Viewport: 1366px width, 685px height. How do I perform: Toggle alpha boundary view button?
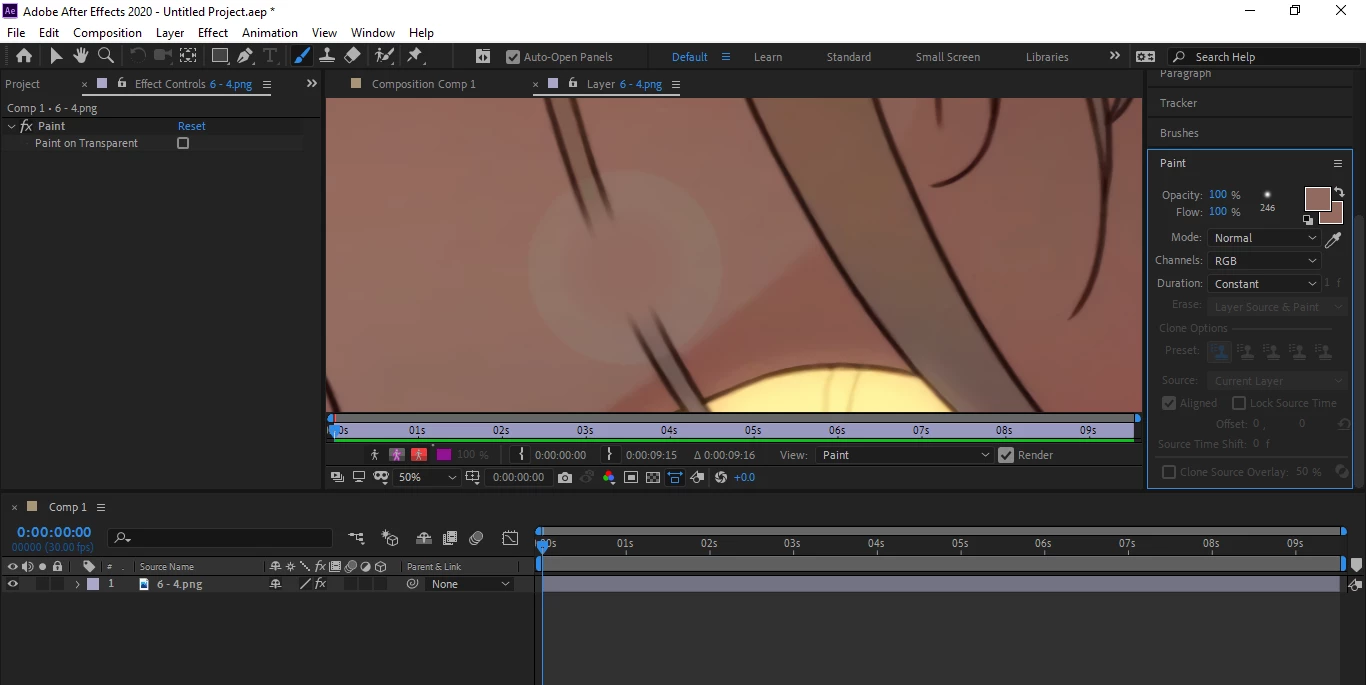[396, 455]
